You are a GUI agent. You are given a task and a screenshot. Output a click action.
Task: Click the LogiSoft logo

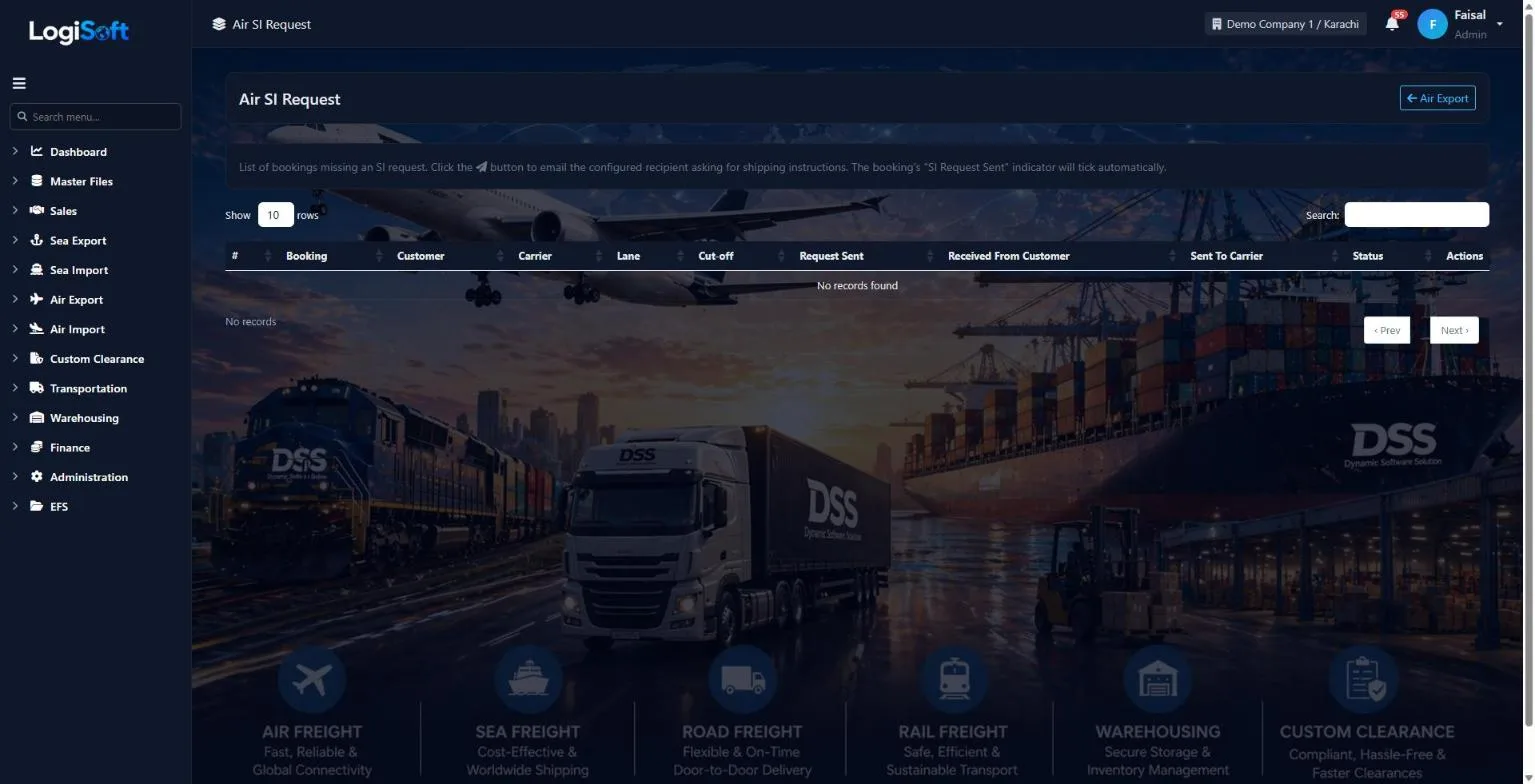point(79,31)
